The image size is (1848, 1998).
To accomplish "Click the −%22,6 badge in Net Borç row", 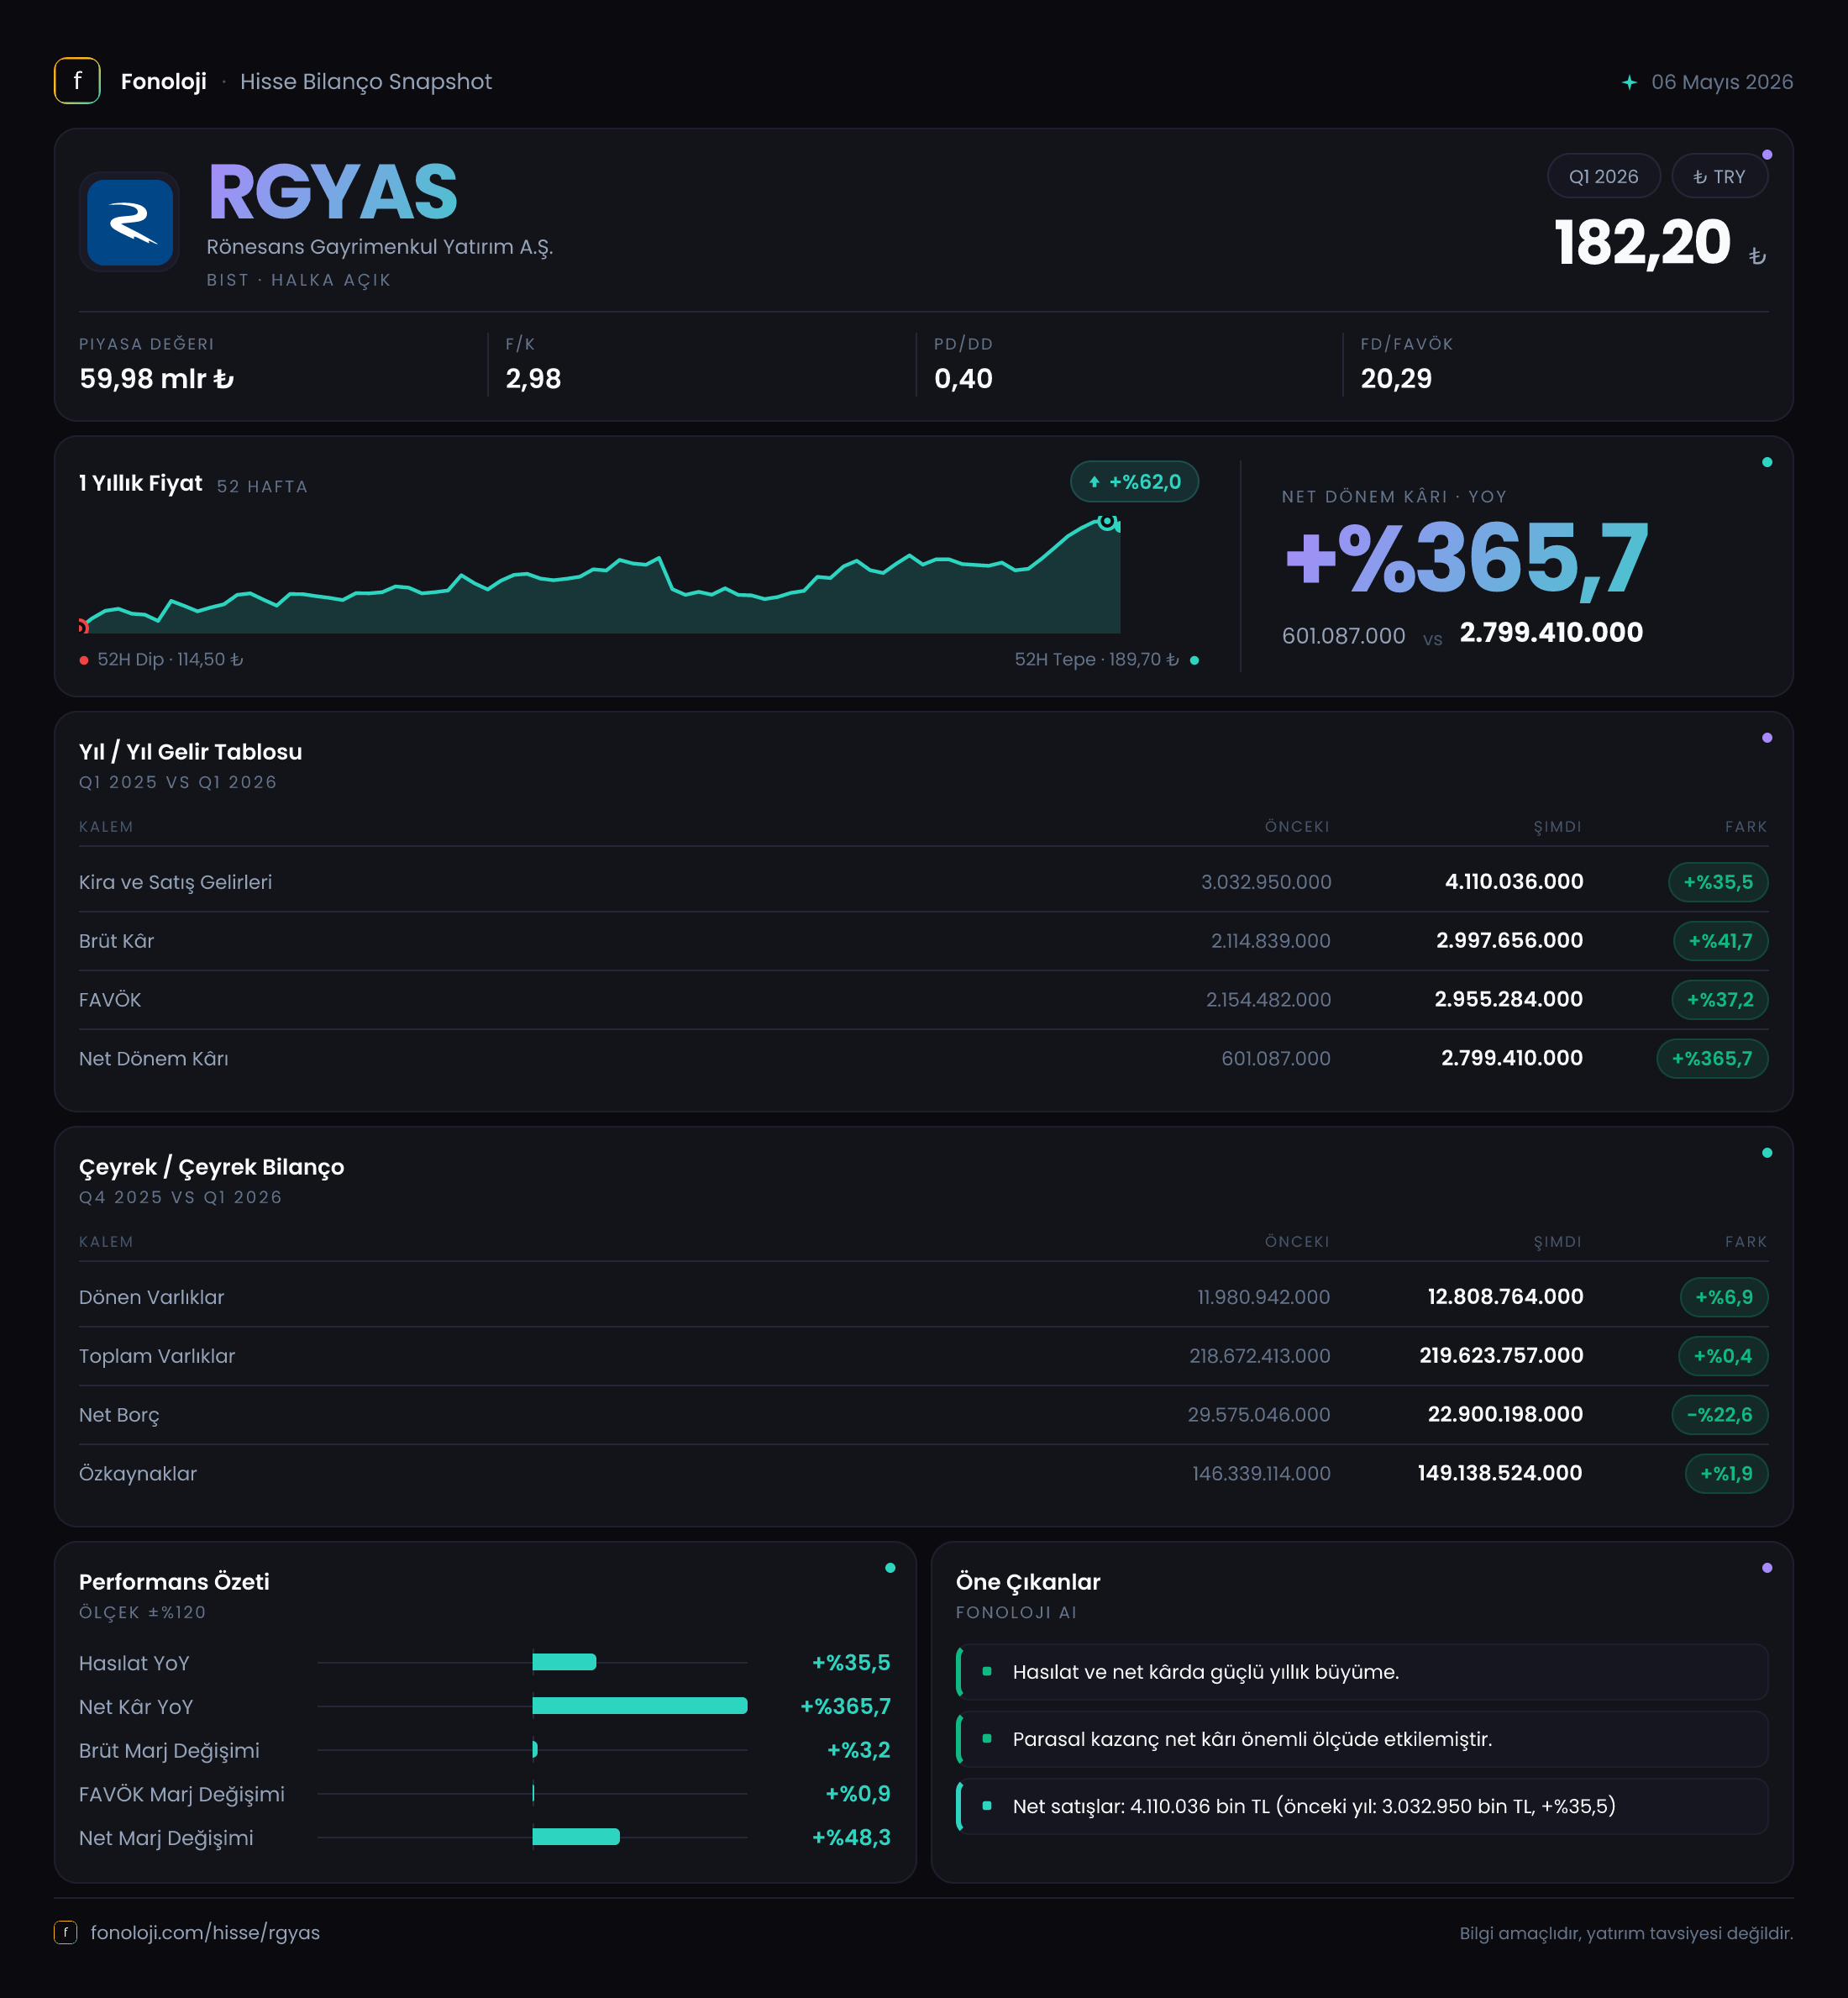I will coord(1720,1414).
